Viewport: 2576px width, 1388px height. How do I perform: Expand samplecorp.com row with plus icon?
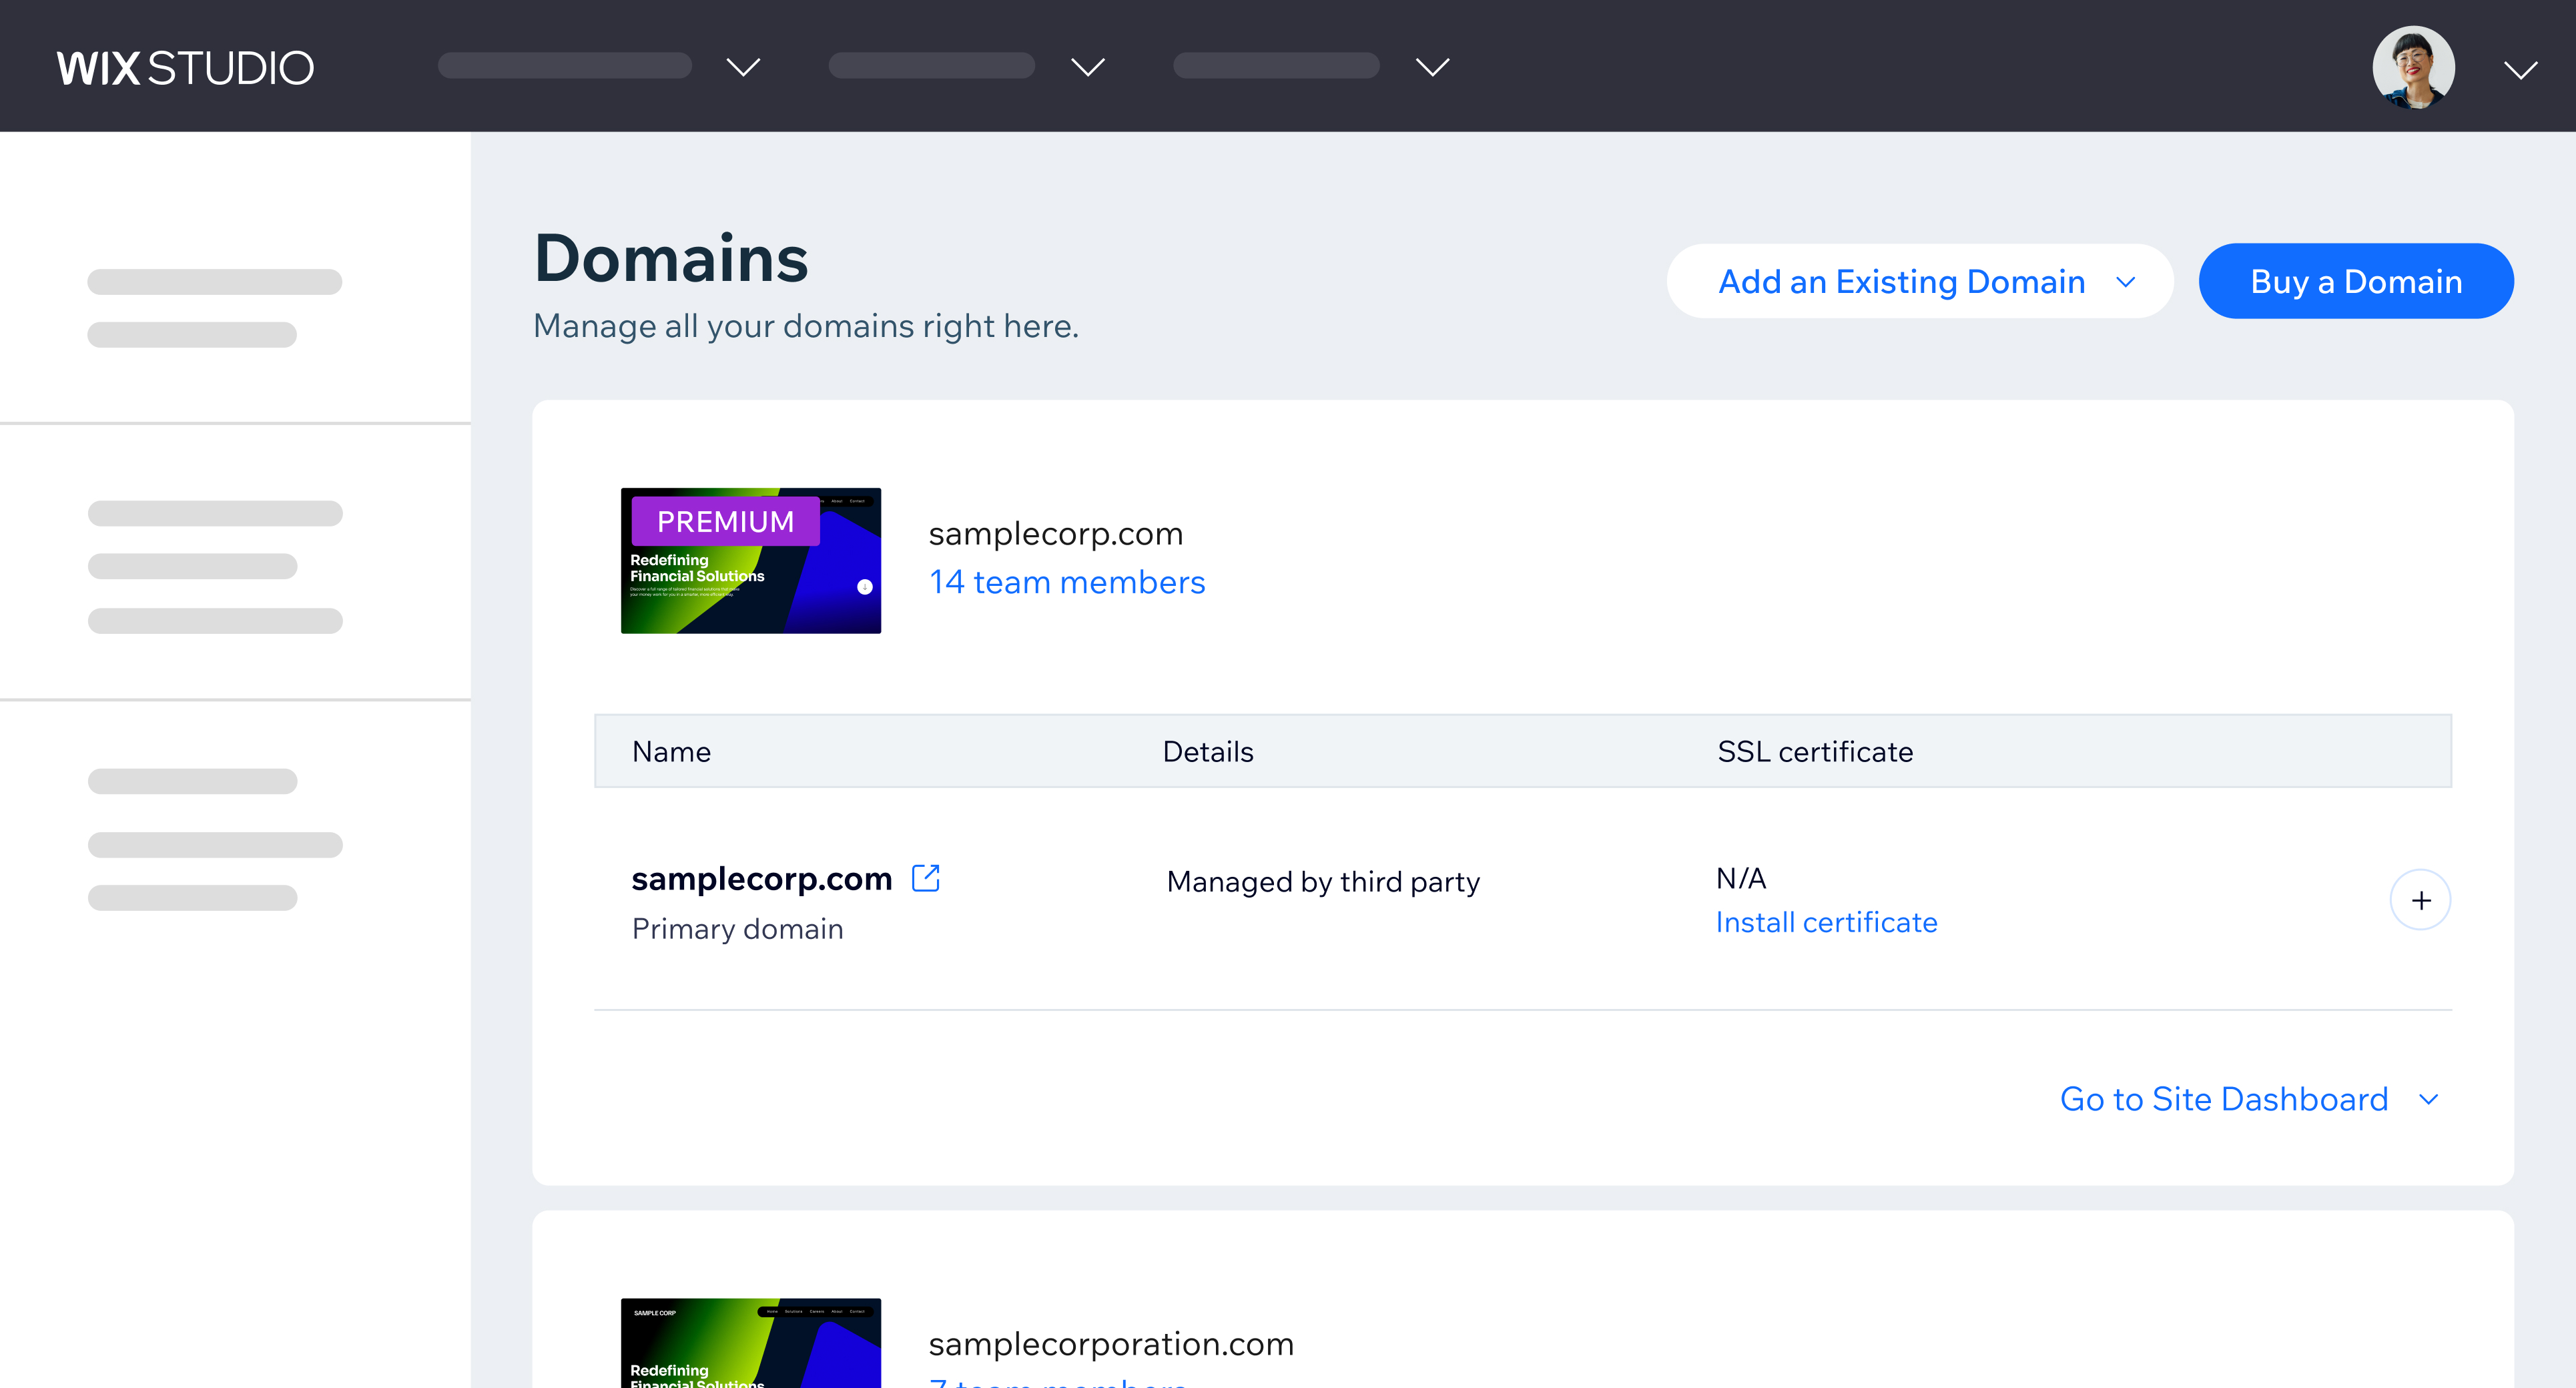[x=2420, y=900]
